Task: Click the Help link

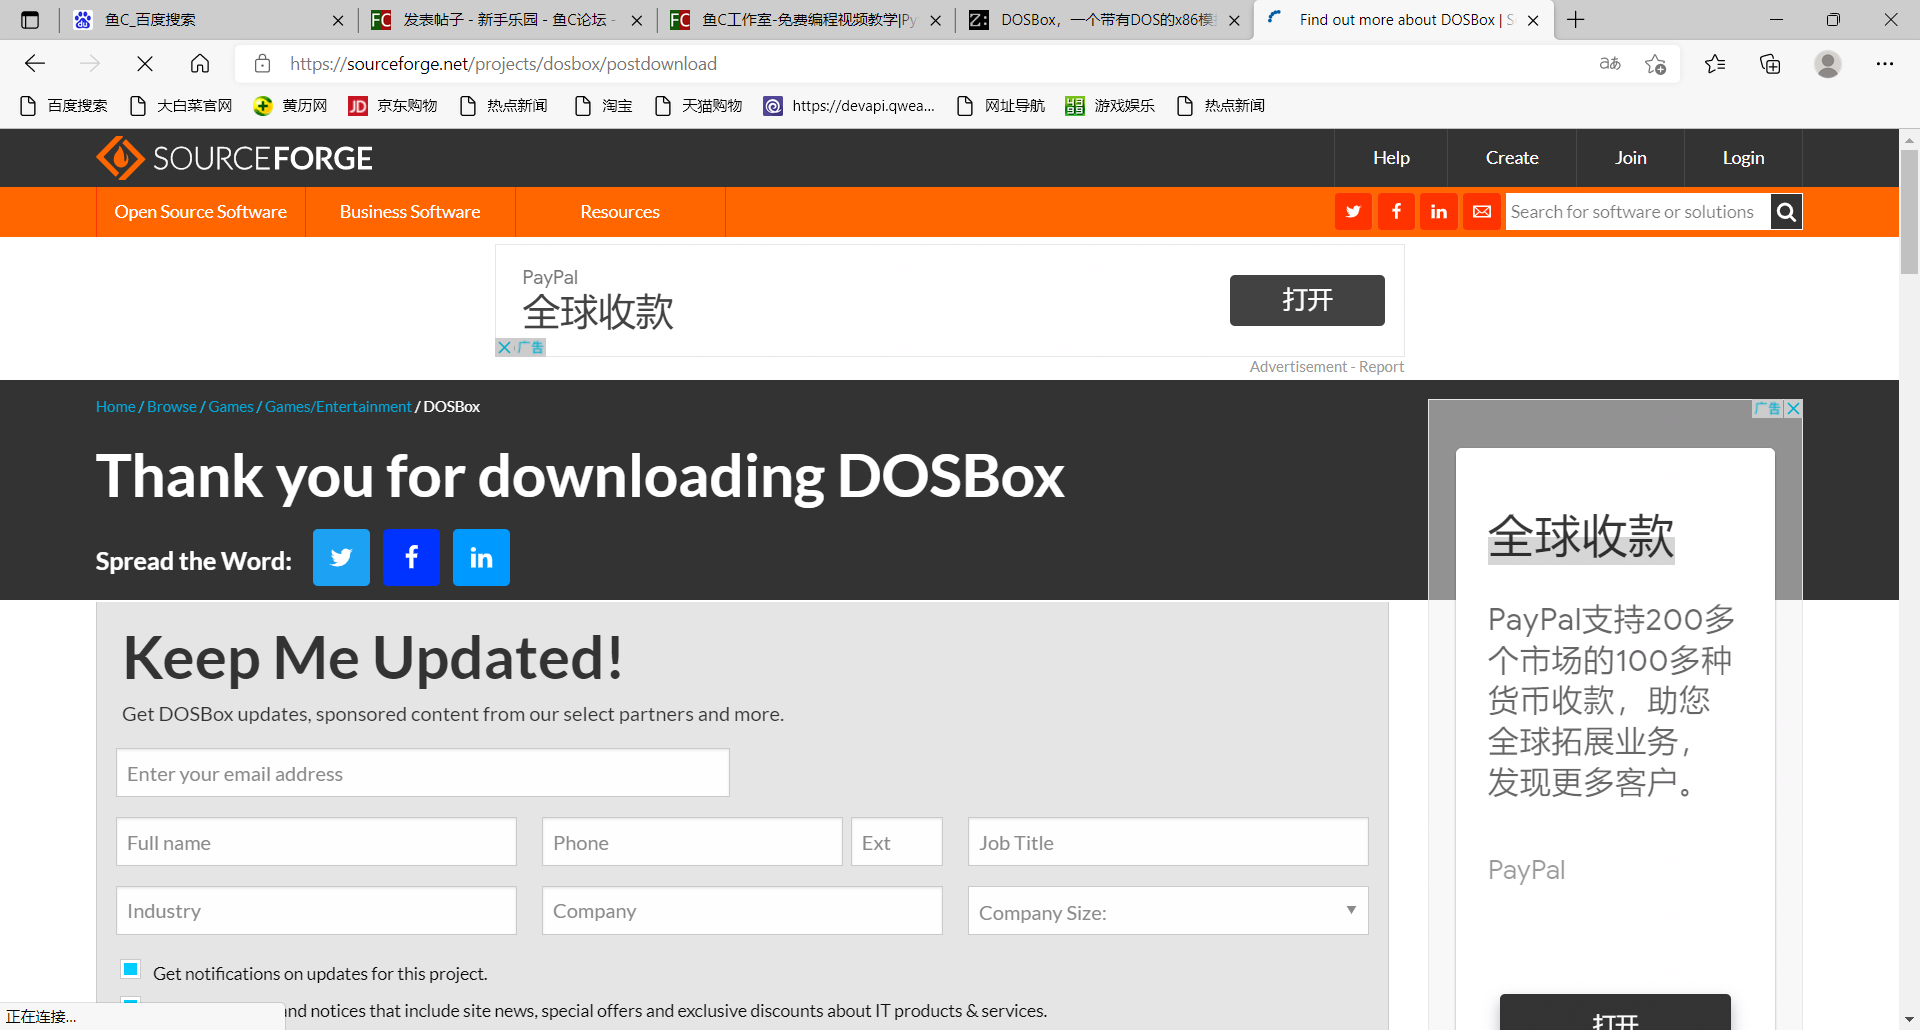Action: point(1391,158)
